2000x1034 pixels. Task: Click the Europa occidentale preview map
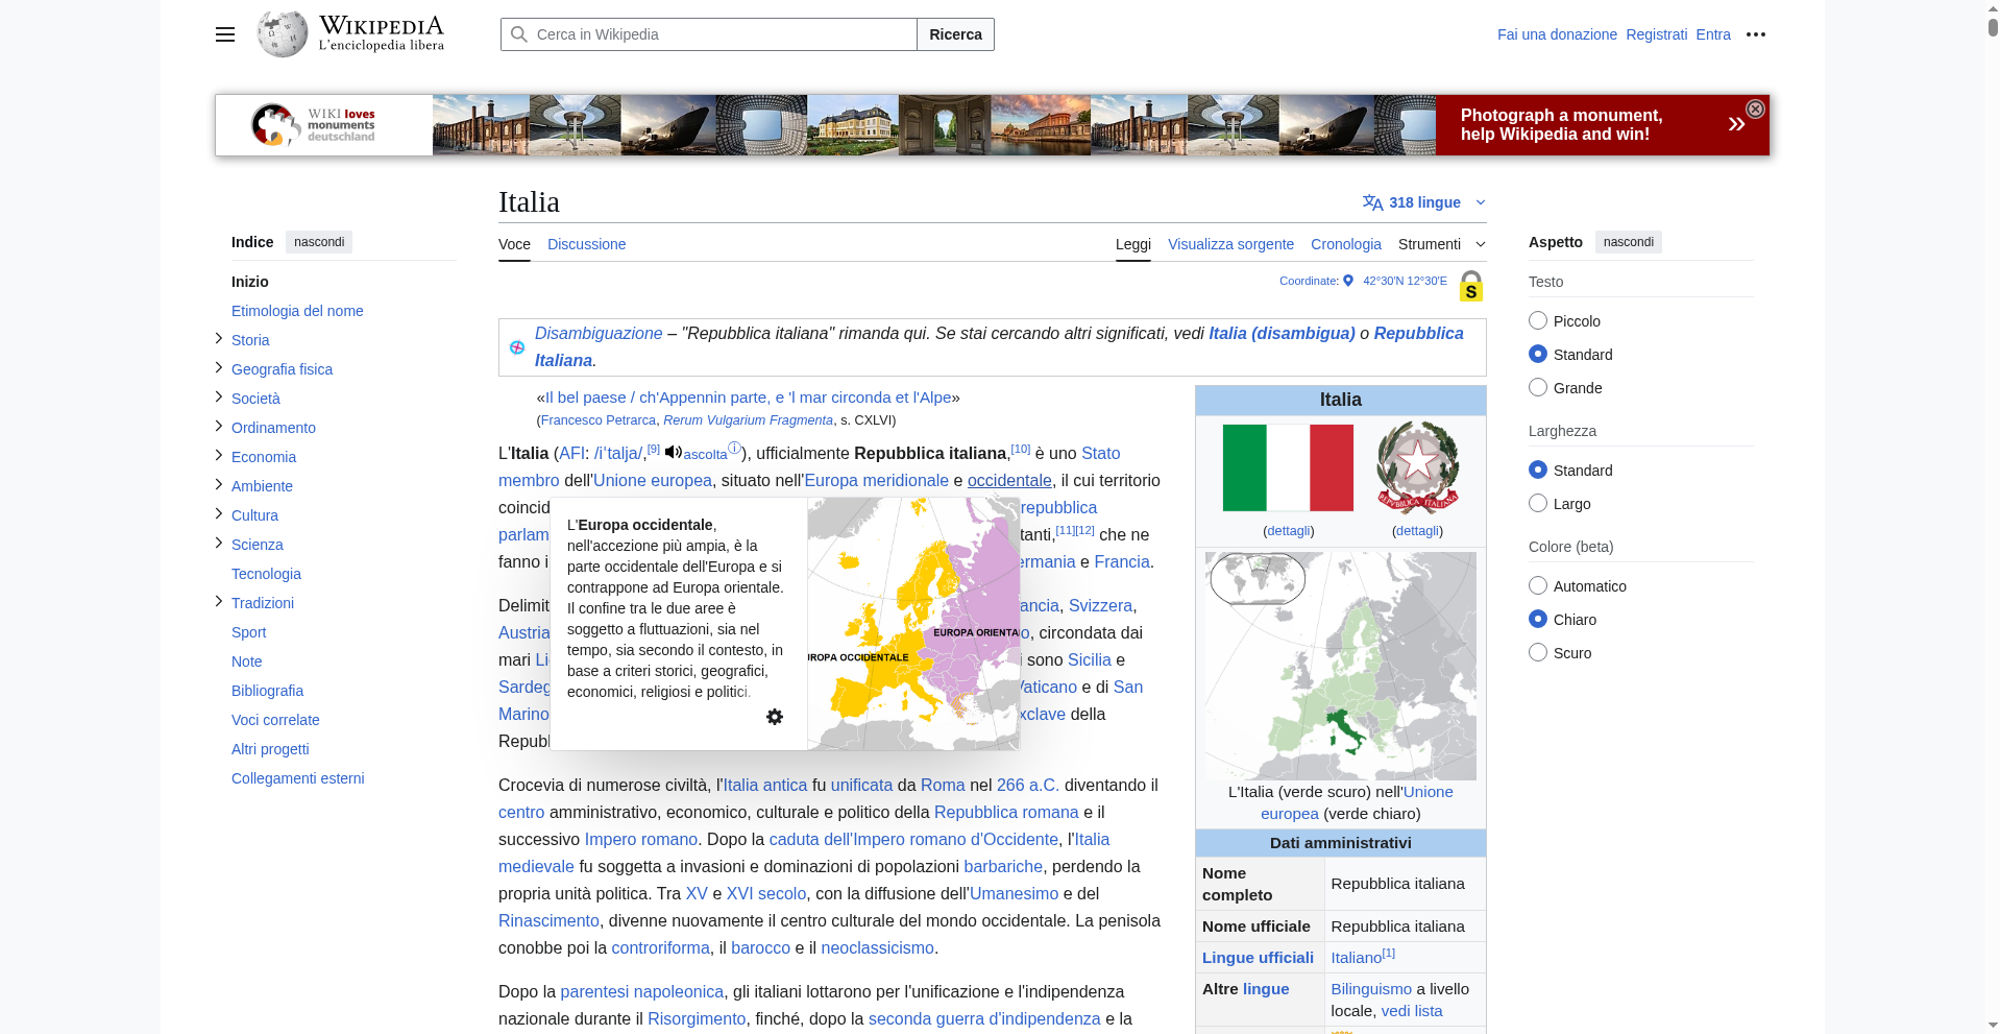pyautogui.click(x=913, y=624)
